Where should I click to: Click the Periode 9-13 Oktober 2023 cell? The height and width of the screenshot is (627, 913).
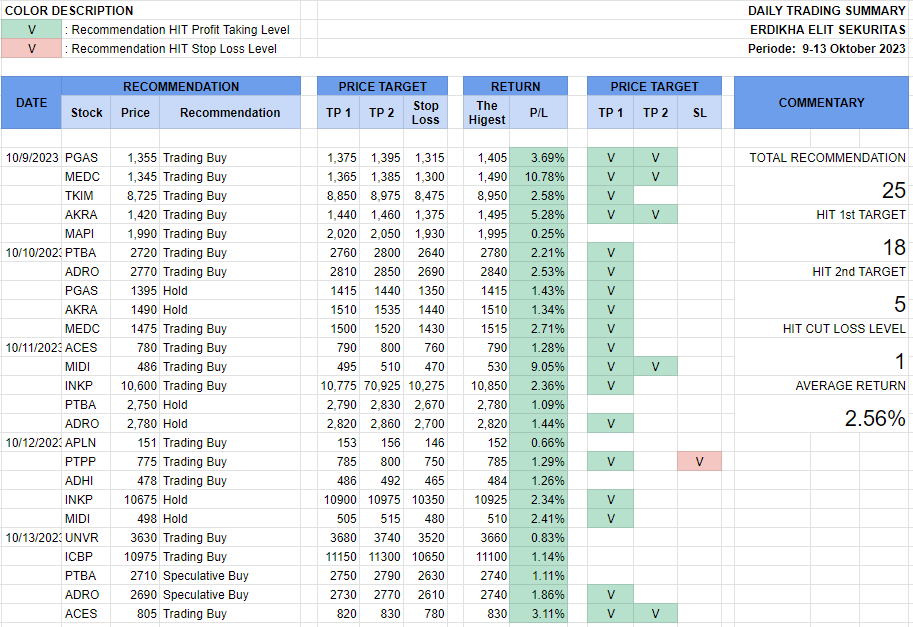(827, 49)
